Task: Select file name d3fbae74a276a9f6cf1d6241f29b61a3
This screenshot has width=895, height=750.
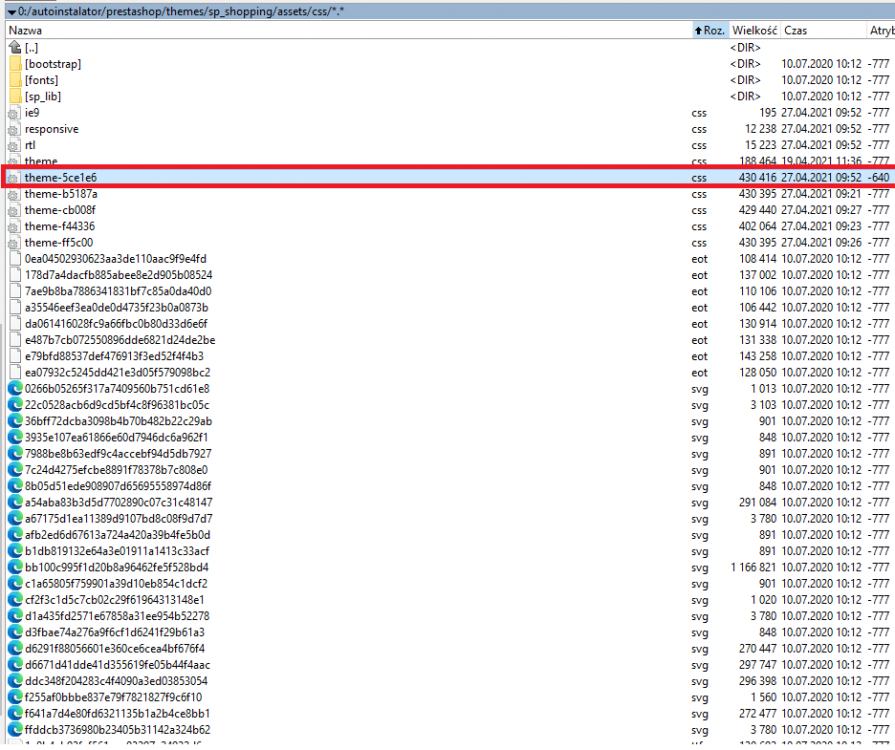Action: [115, 632]
